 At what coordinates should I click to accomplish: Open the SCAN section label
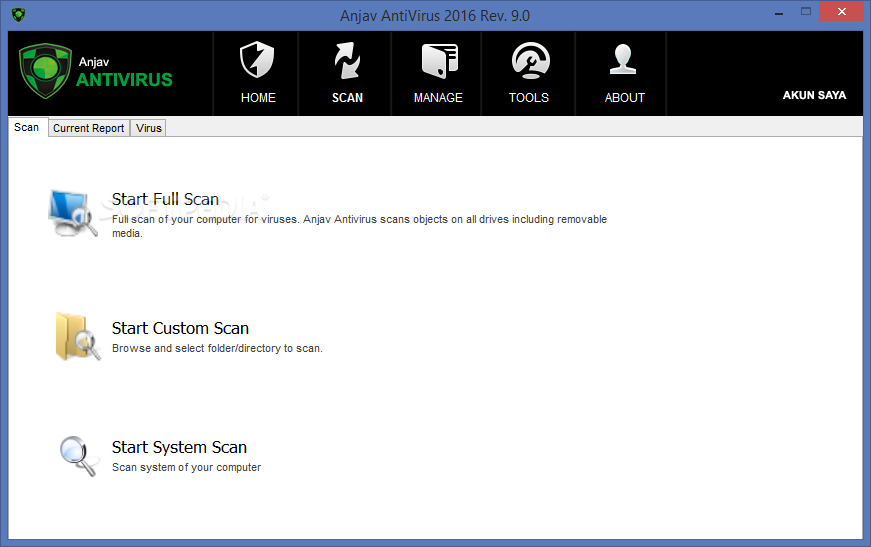347,98
